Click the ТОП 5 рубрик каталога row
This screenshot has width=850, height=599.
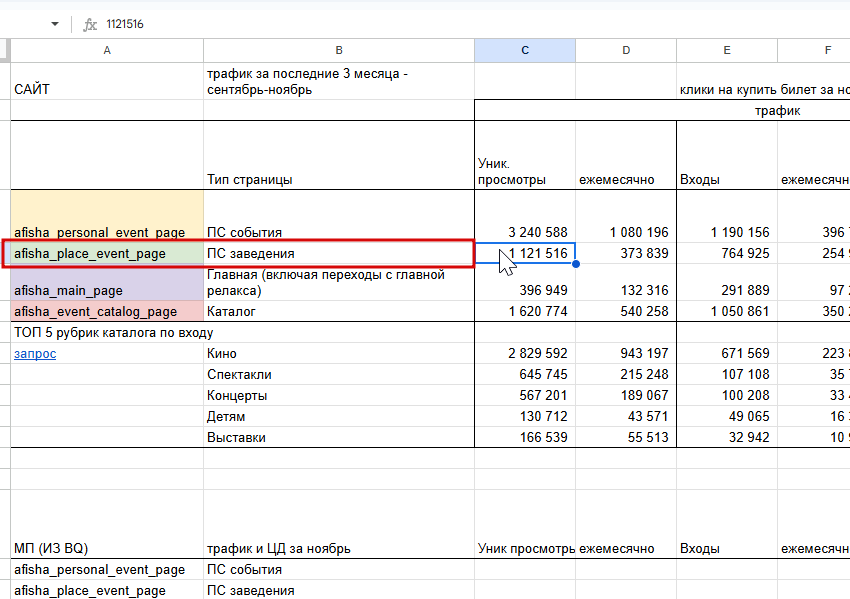pos(114,332)
